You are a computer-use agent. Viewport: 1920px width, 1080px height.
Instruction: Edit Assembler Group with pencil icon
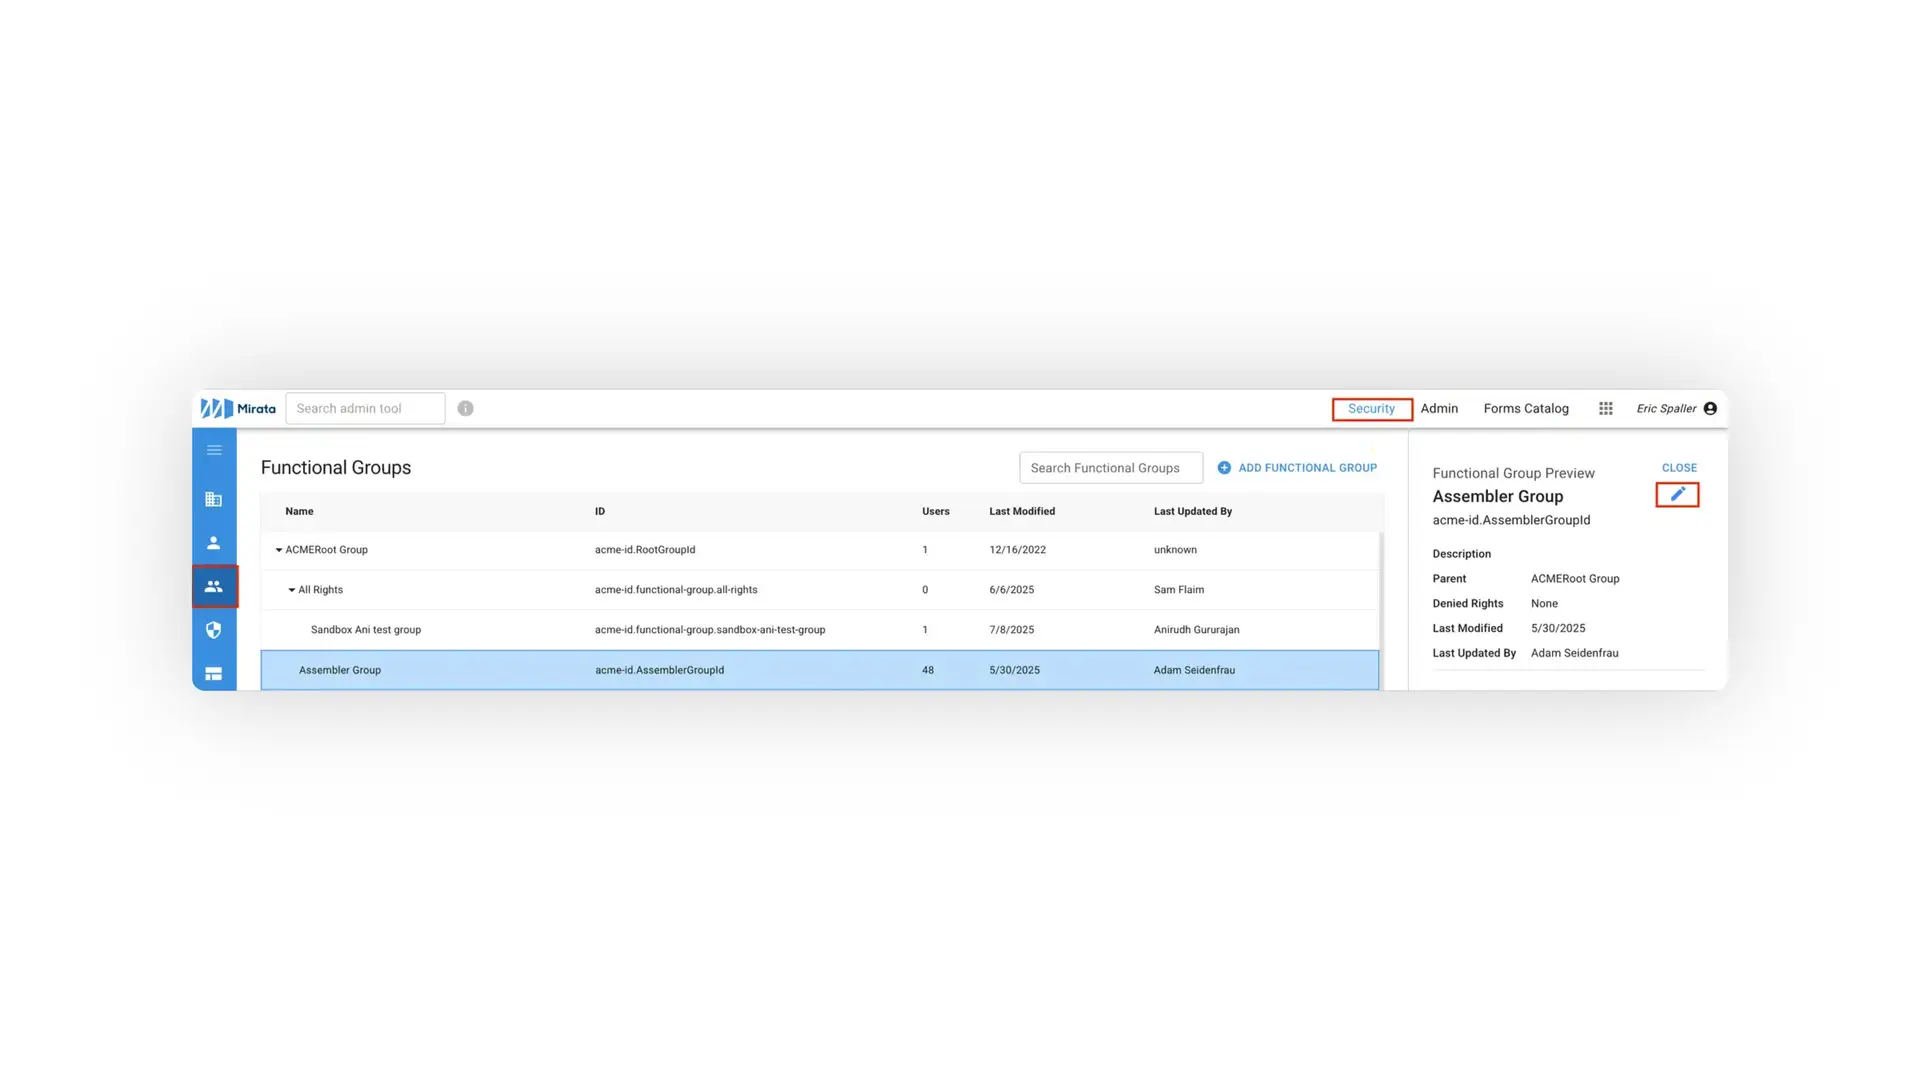coord(1677,494)
